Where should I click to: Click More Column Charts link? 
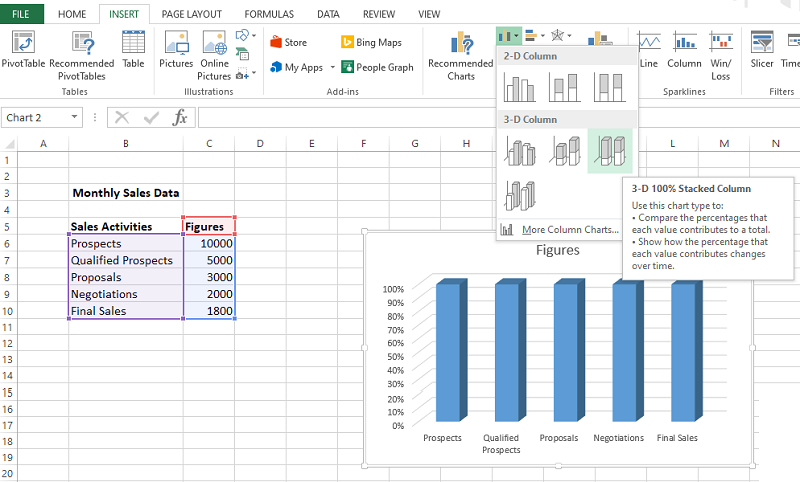pyautogui.click(x=570, y=230)
